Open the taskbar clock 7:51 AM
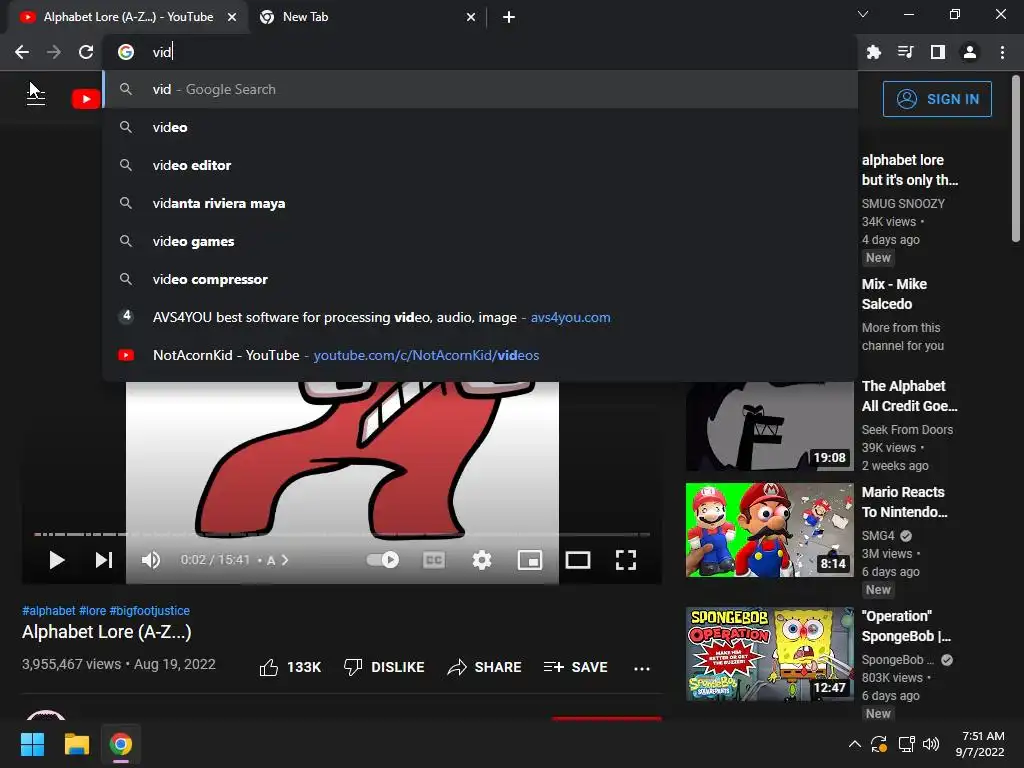 (982, 744)
